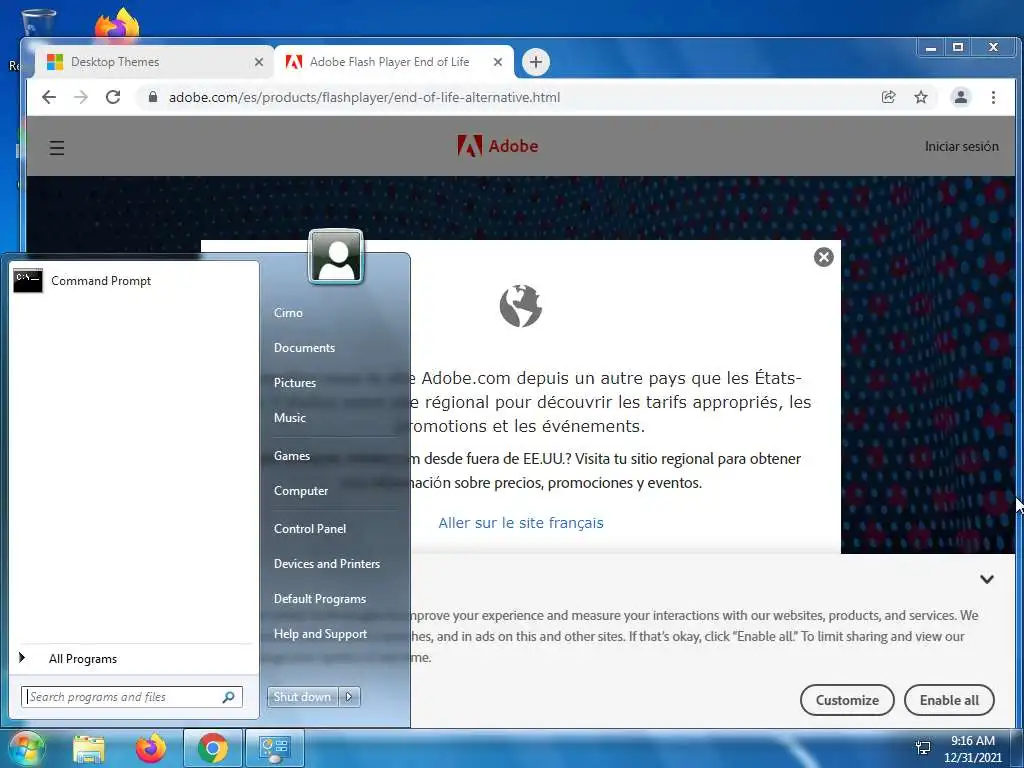Screen dimensions: 1024x768
Task: Open Chrome profile avatar
Action: tap(961, 97)
